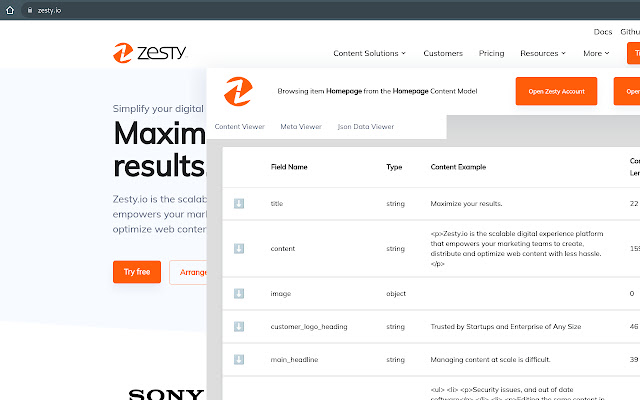This screenshot has width=640, height=400.
Task: Click the 'Maximize your results.' content example
Action: point(467,204)
